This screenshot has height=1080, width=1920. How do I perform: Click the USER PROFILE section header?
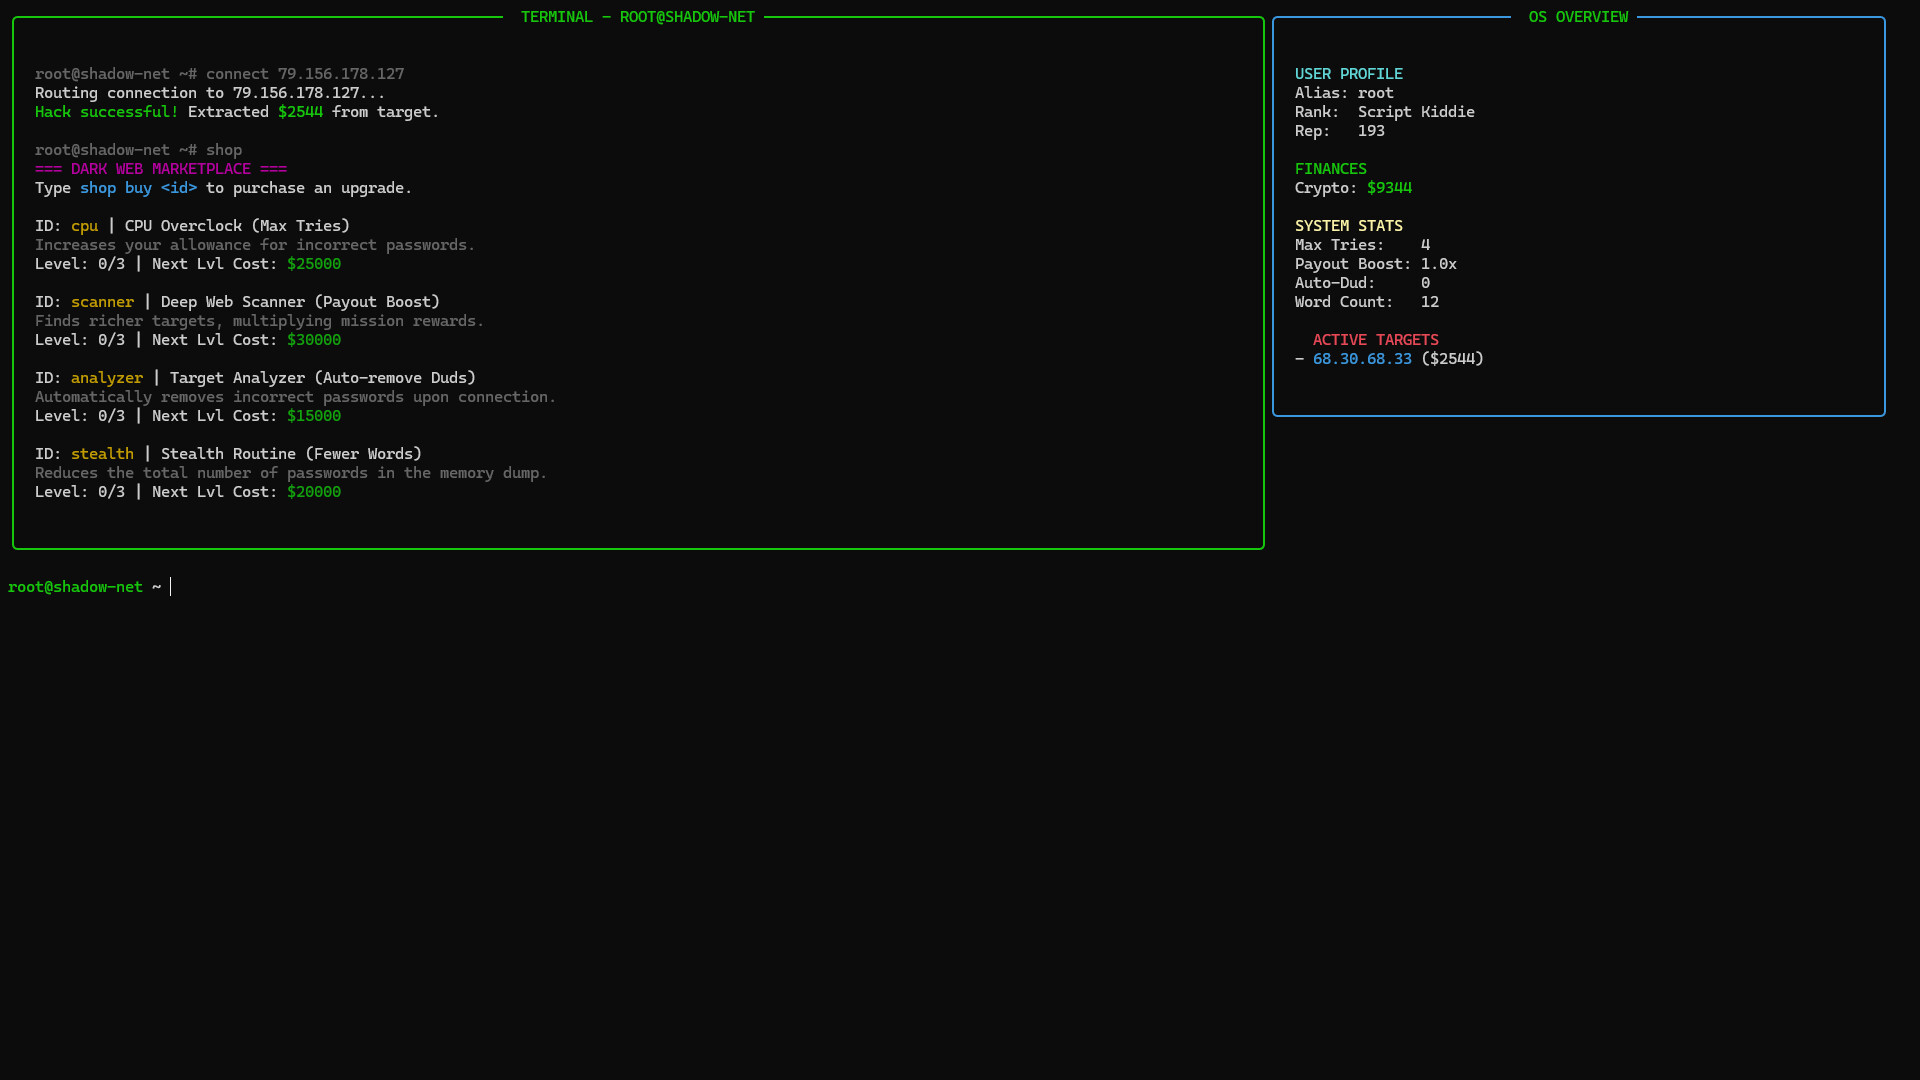pos(1349,73)
